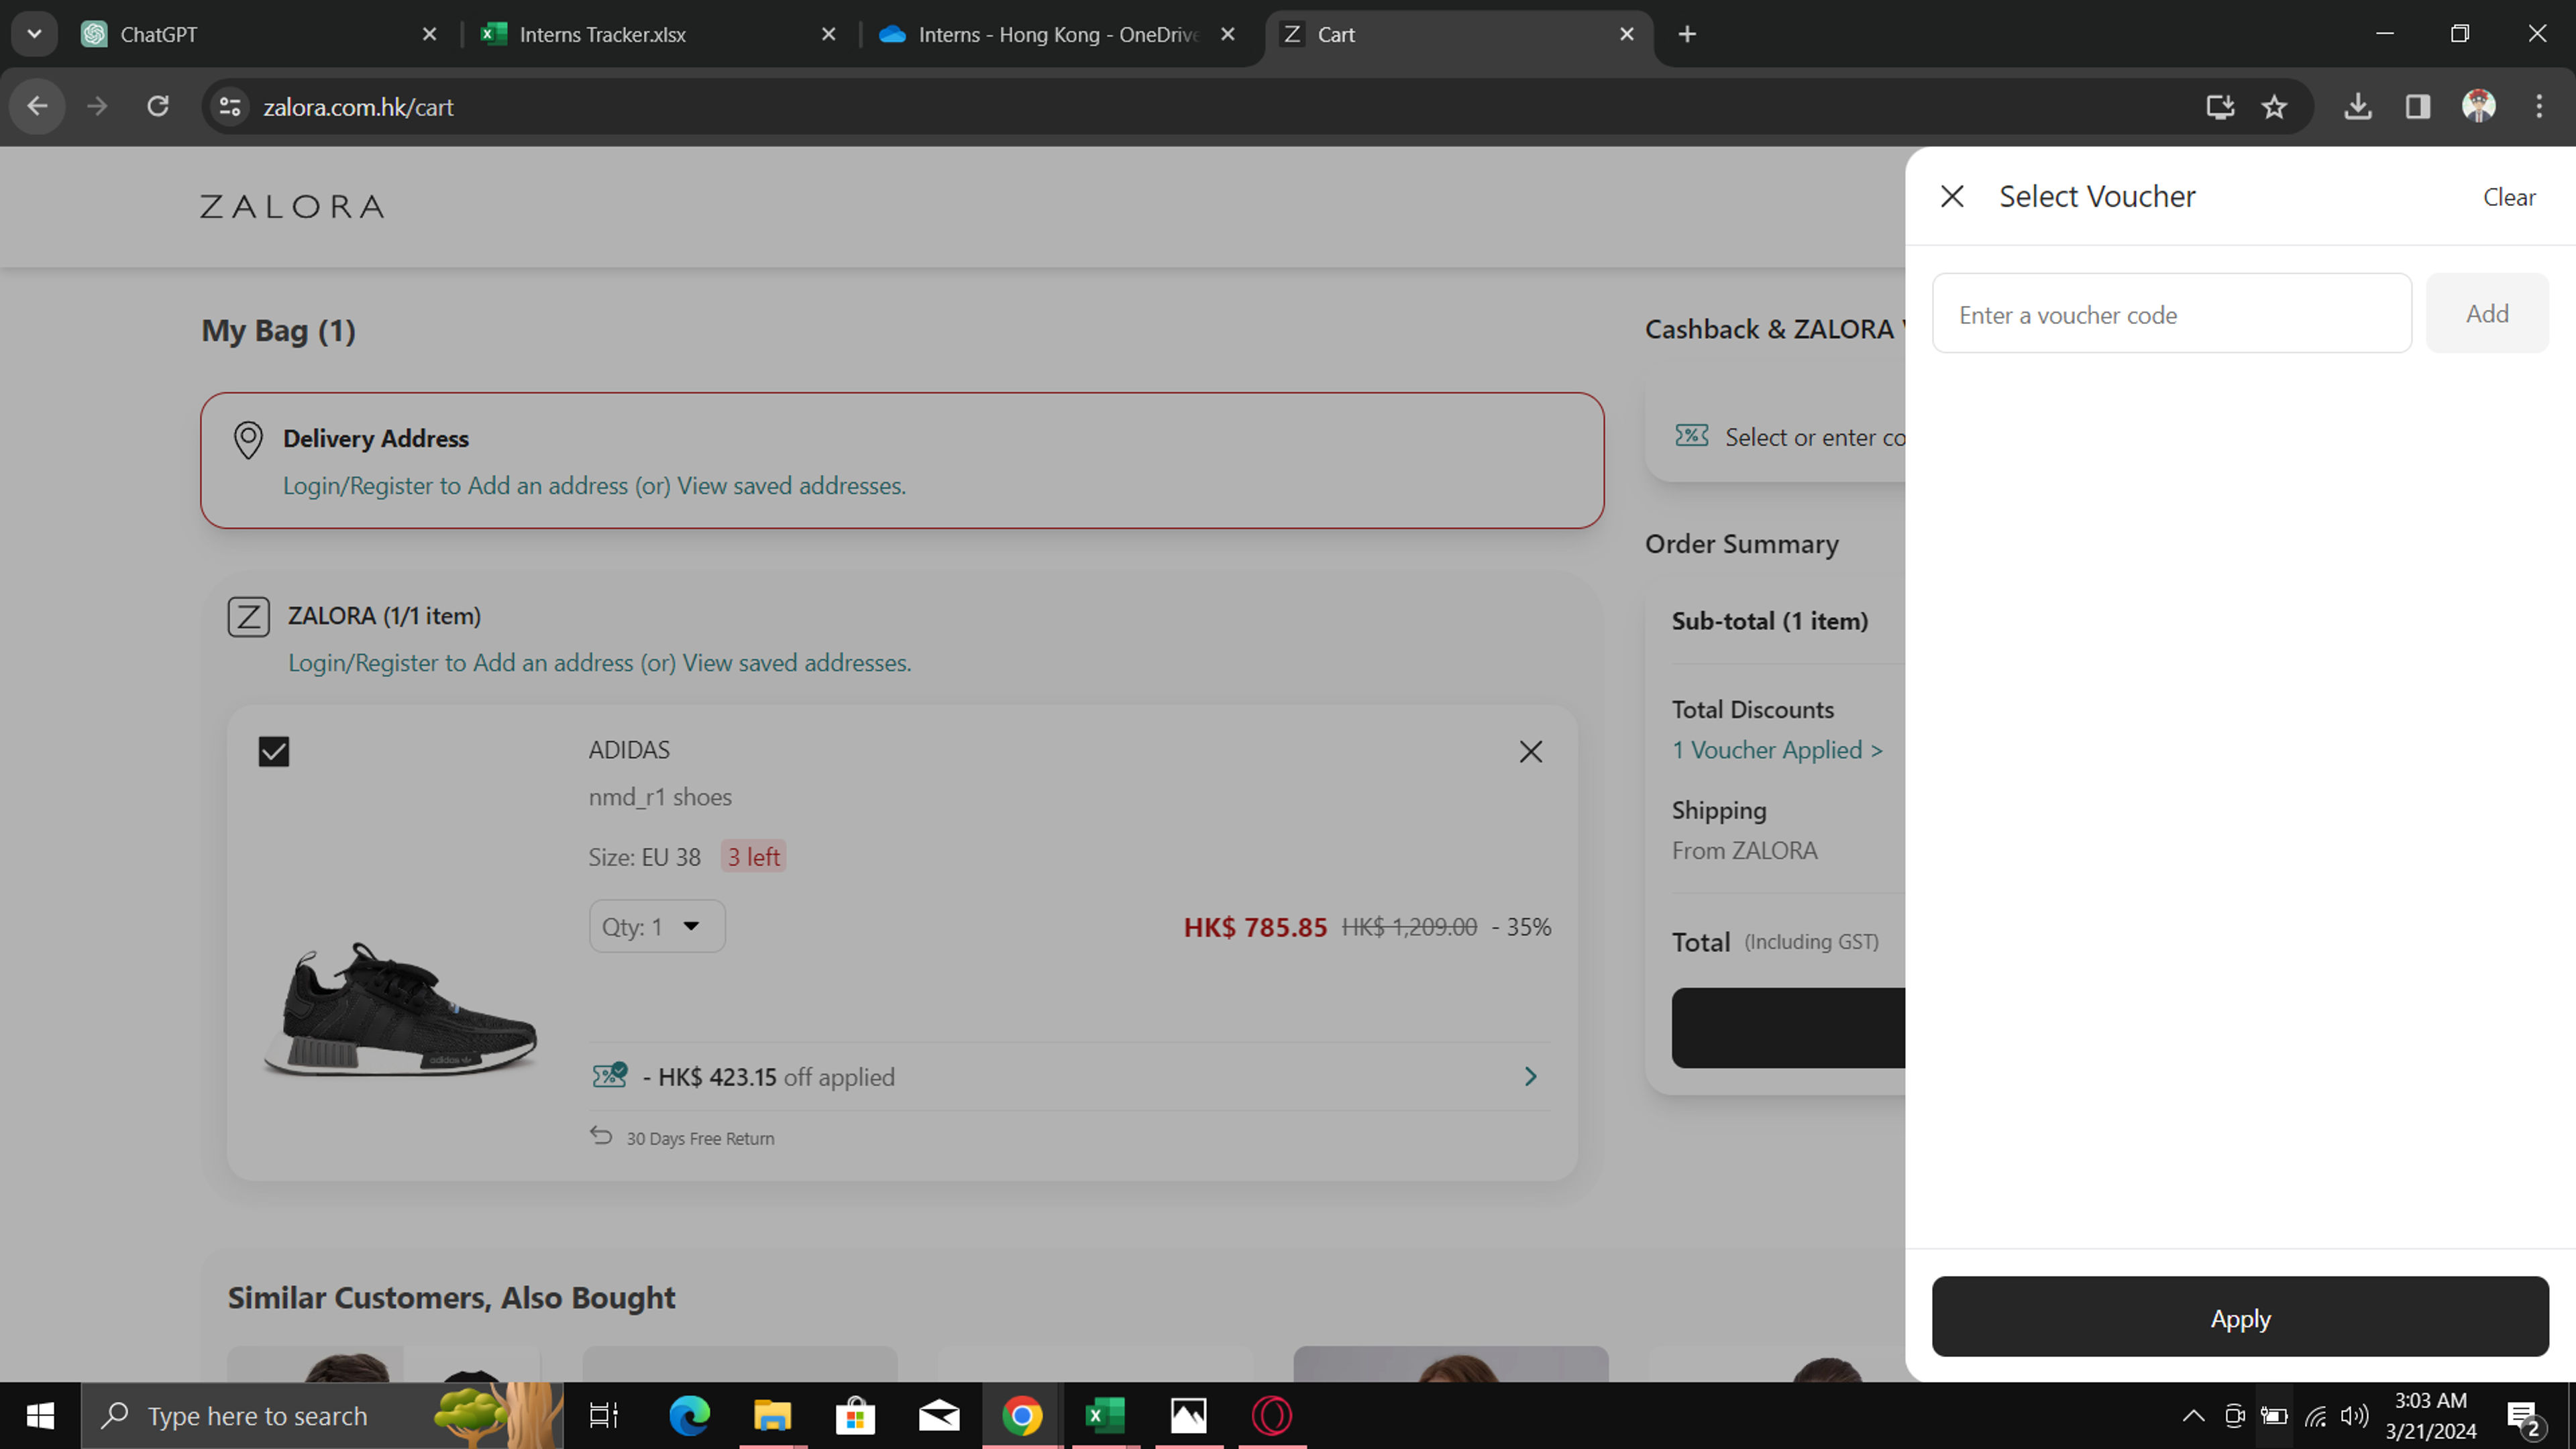
Task: Open the notification center
Action: click(2524, 1415)
